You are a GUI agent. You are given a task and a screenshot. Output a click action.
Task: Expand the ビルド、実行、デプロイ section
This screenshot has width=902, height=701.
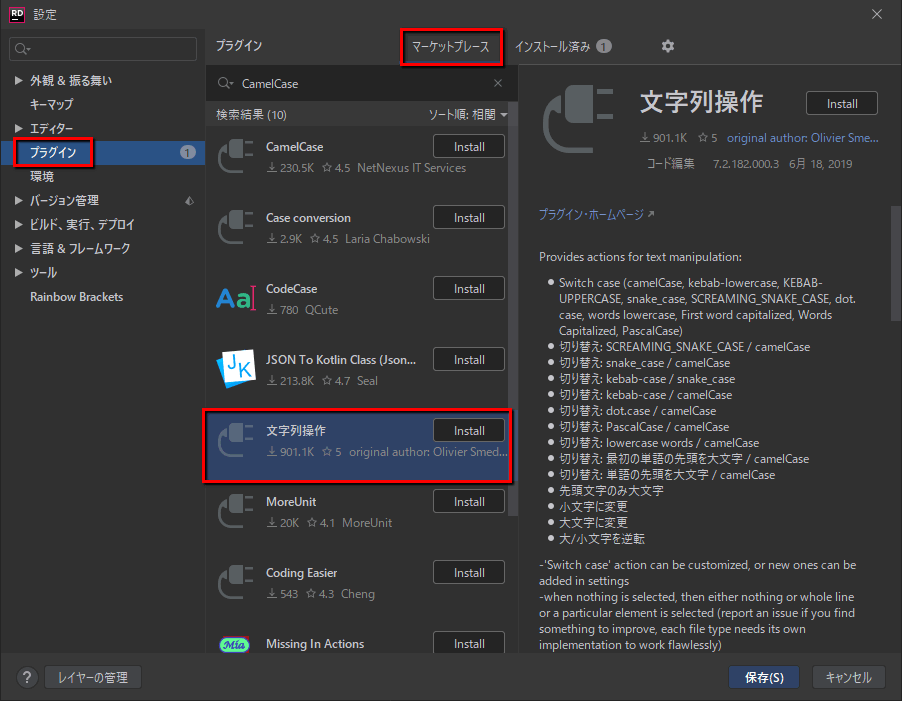pyautogui.click(x=18, y=224)
